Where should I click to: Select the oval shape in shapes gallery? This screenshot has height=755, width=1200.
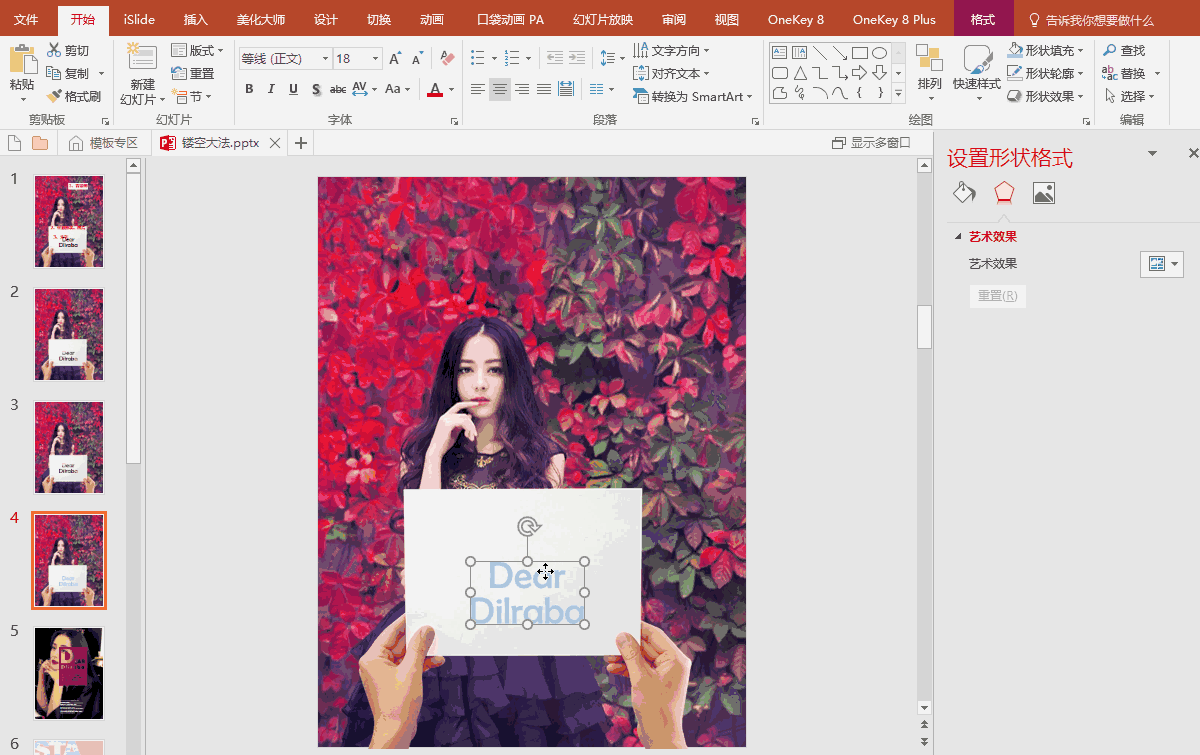coord(880,53)
